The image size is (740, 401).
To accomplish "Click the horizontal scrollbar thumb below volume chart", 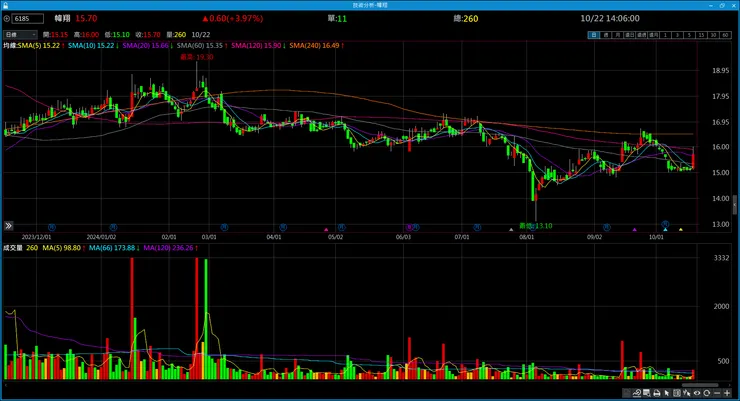I will [x=700, y=385].
